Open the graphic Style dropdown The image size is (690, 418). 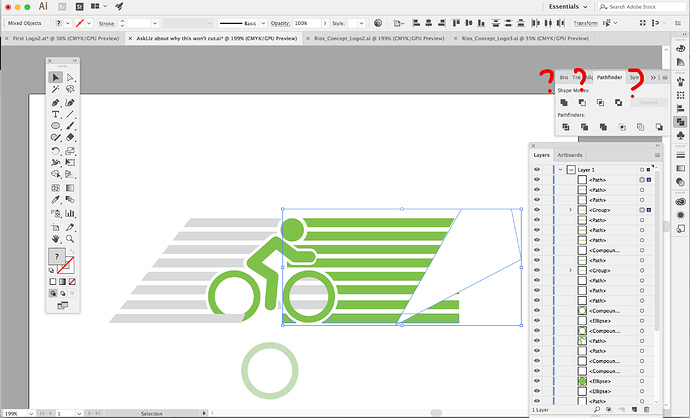(x=361, y=23)
